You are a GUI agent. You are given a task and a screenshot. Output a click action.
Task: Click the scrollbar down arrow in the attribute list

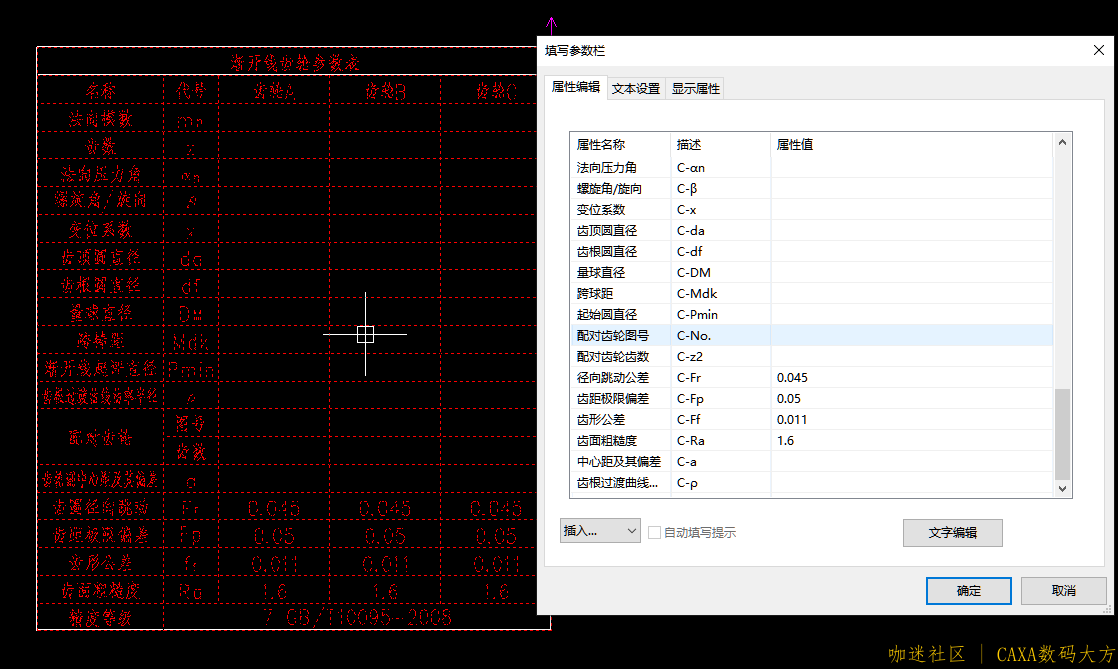(1063, 487)
